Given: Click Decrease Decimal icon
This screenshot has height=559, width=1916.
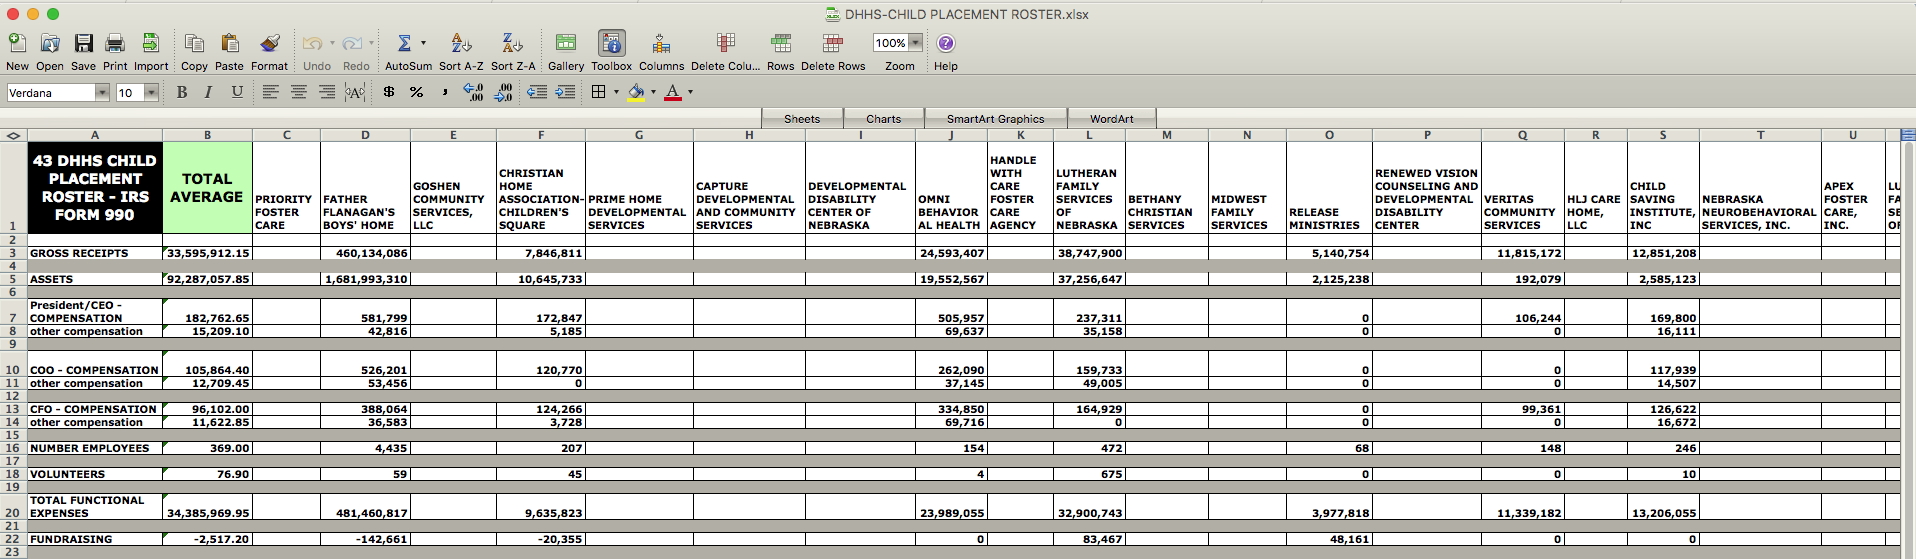Looking at the screenshot, I should click(x=504, y=92).
